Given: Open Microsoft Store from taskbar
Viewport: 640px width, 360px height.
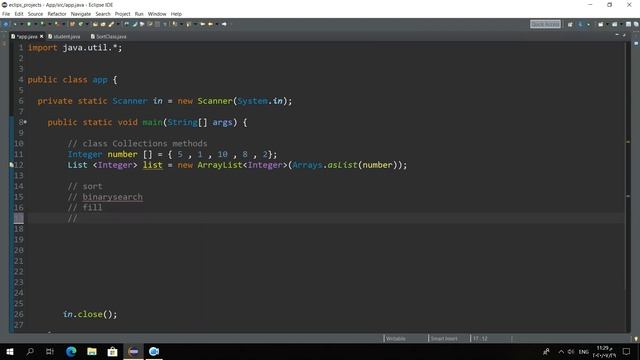Looking at the screenshot, I should click(112, 351).
